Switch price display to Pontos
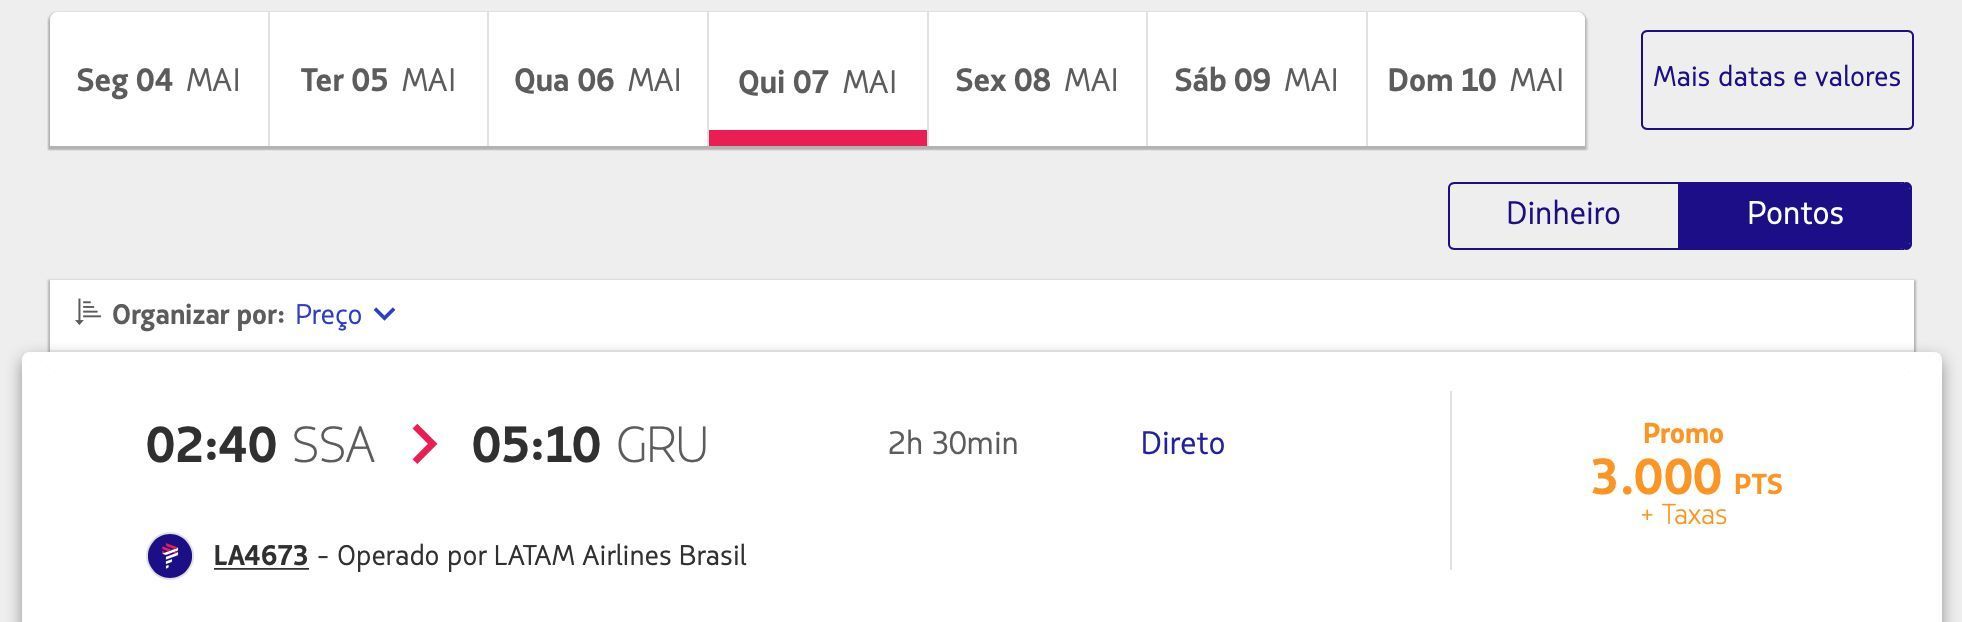 tap(1795, 215)
